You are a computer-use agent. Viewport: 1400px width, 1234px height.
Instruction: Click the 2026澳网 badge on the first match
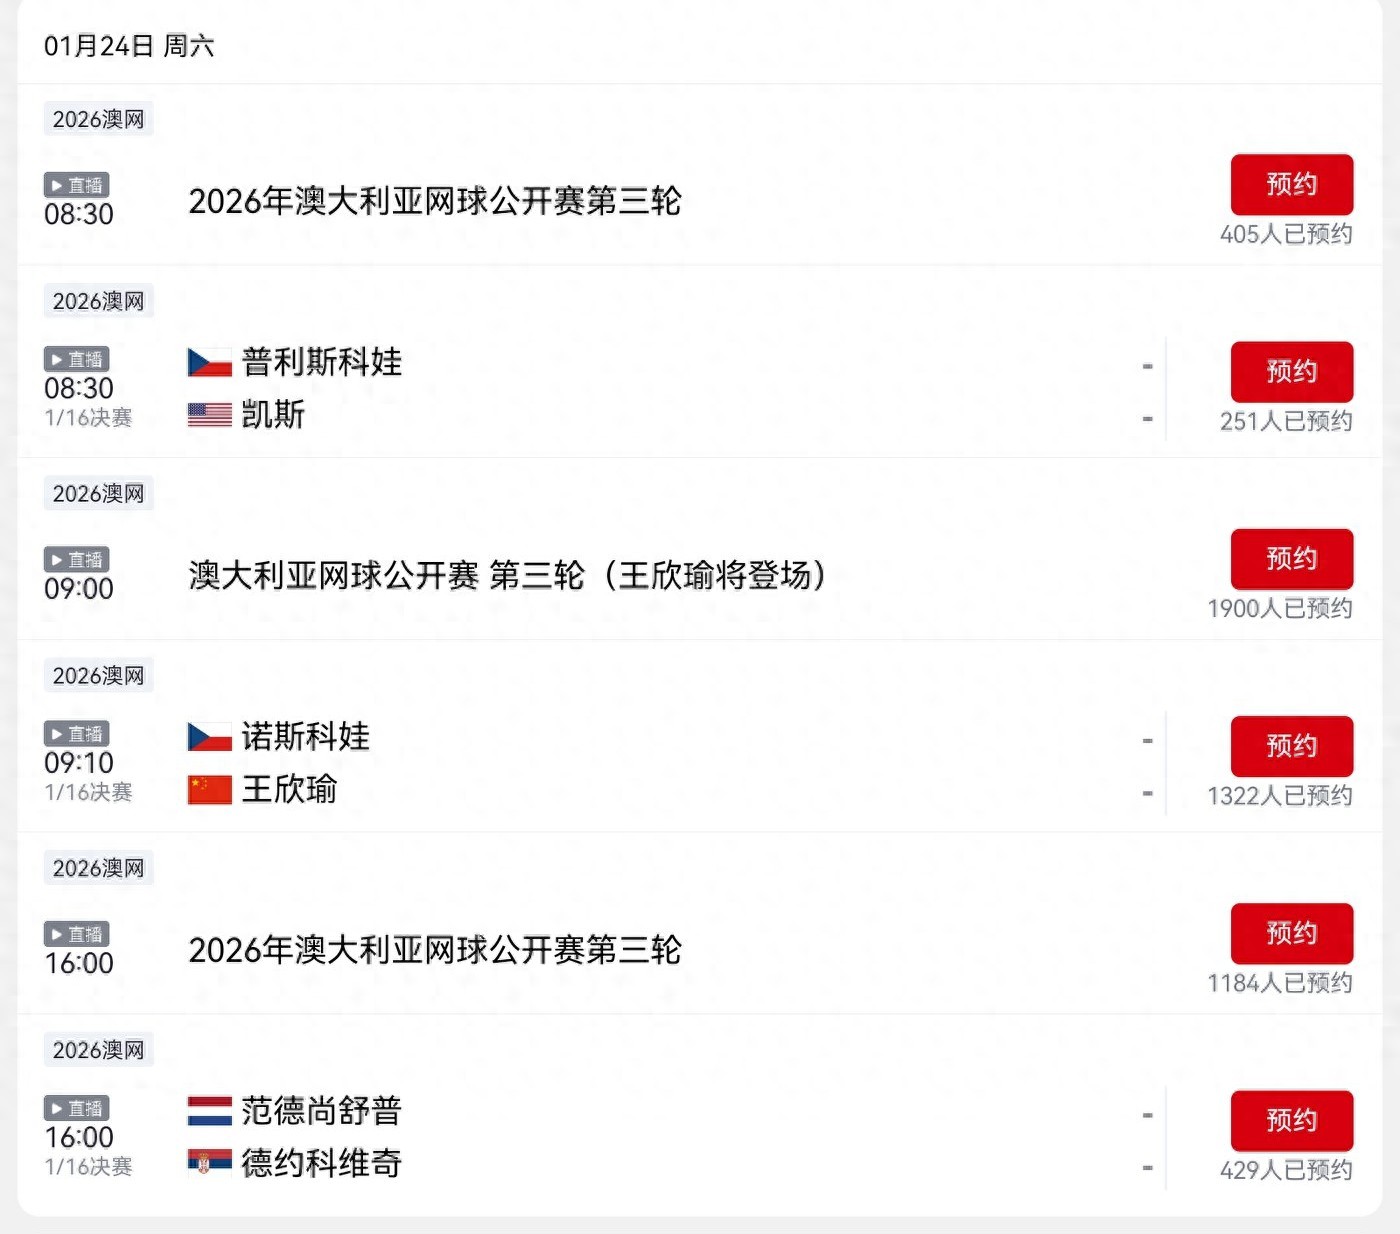(x=98, y=118)
